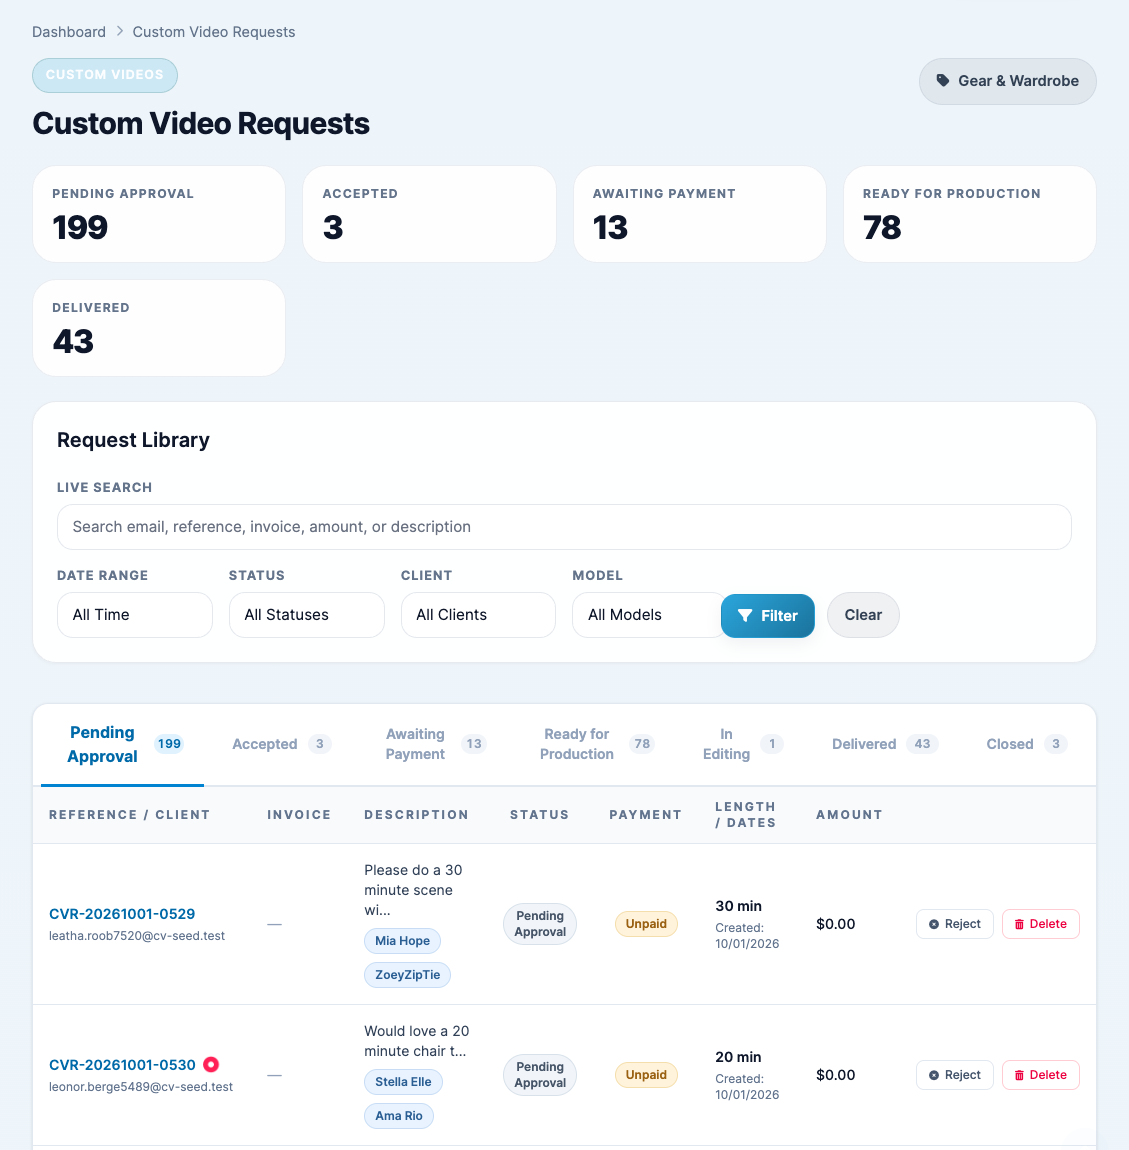Viewport: 1129px width, 1150px height.
Task: Click reject circle icon for CVR-20261001-0530
Action: (x=934, y=1075)
